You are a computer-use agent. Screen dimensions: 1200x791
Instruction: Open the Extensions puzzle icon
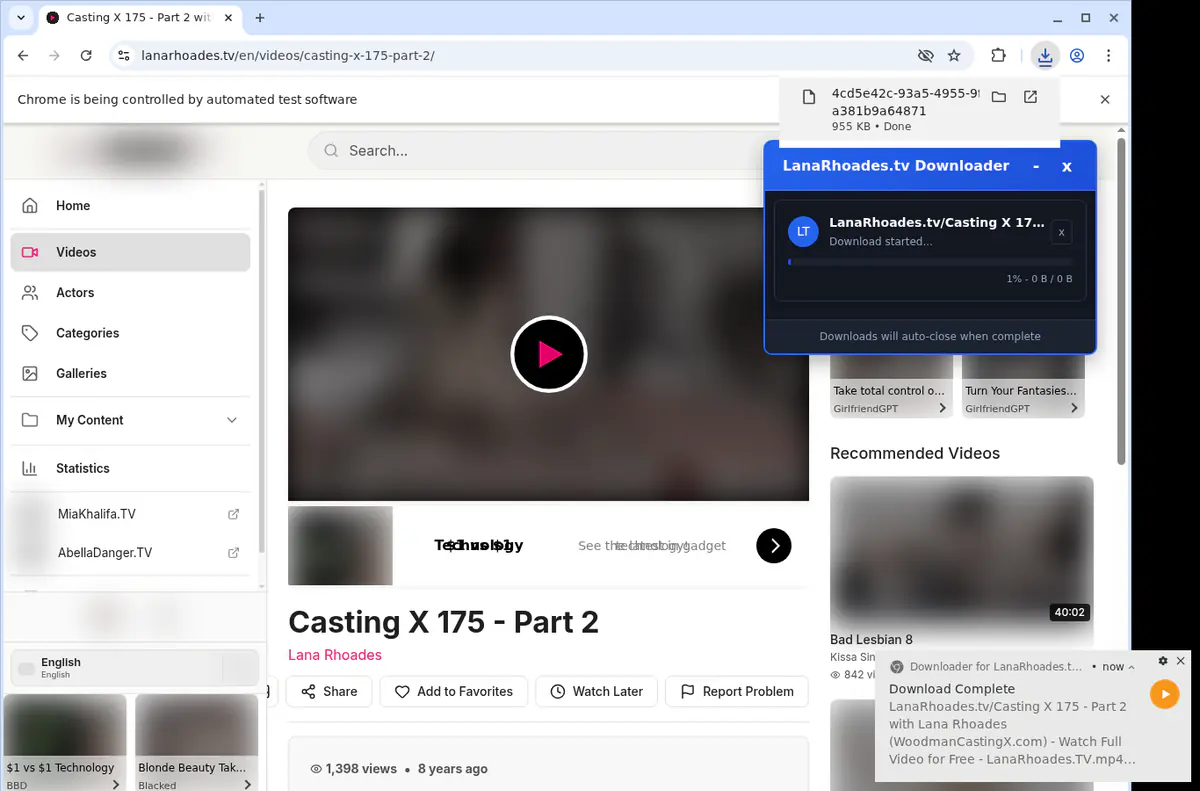point(998,56)
